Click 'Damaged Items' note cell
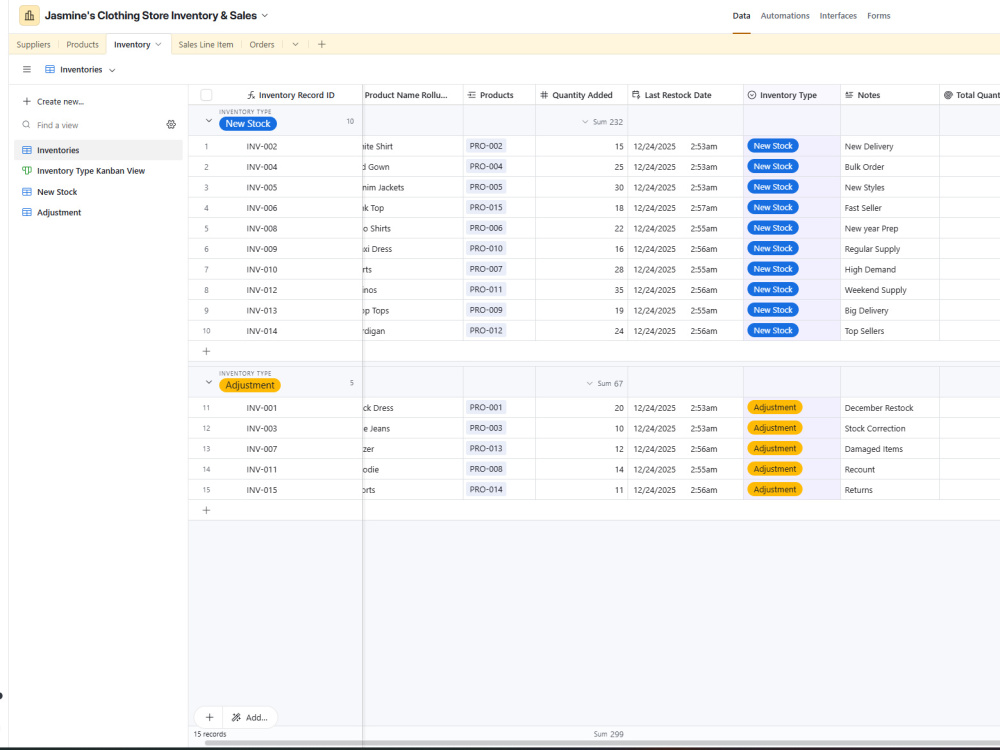Screen dimensions: 1000x750 pos(889,449)
